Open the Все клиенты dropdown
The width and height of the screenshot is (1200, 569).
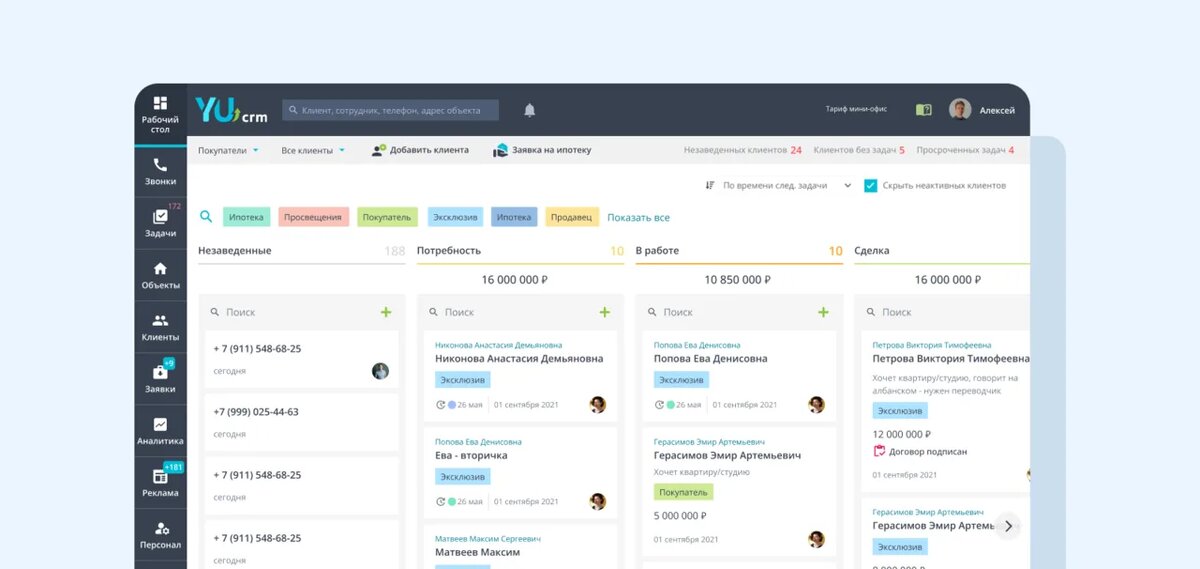(x=313, y=150)
